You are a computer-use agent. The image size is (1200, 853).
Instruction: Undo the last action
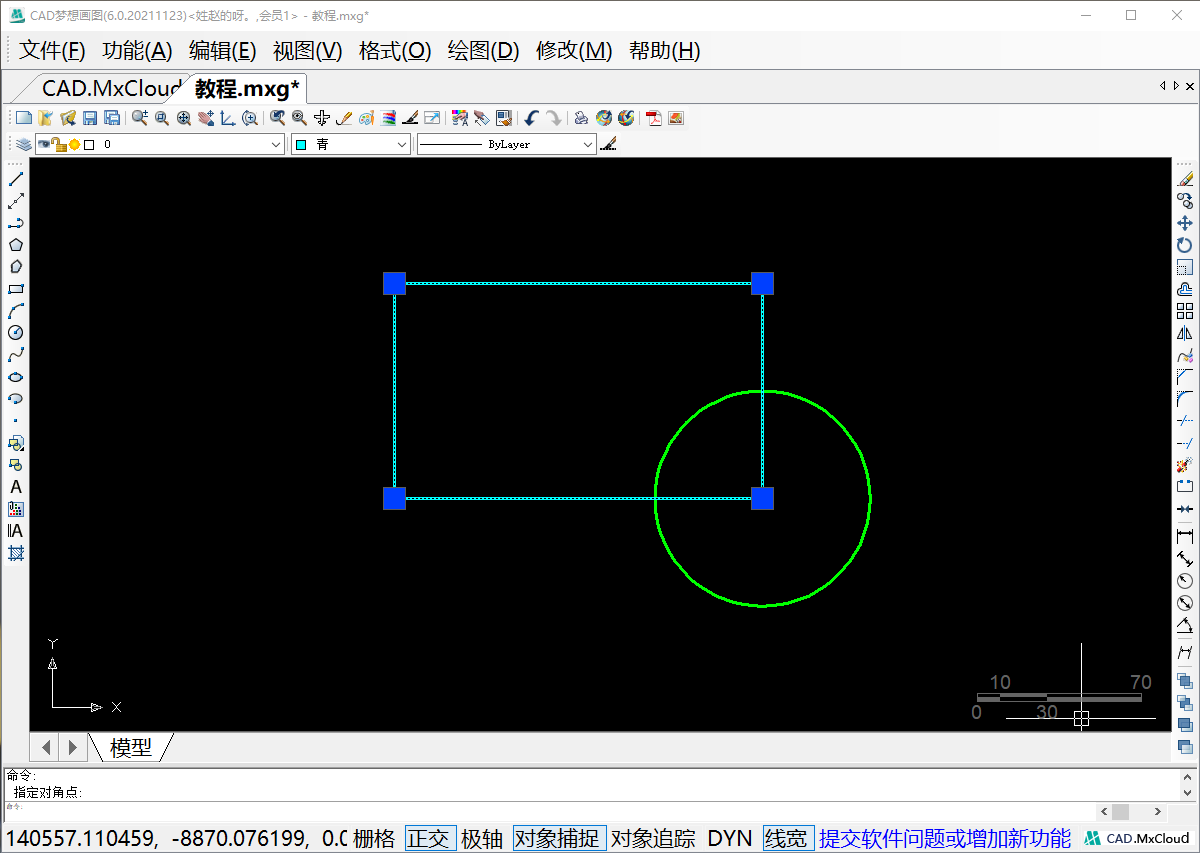(x=531, y=118)
